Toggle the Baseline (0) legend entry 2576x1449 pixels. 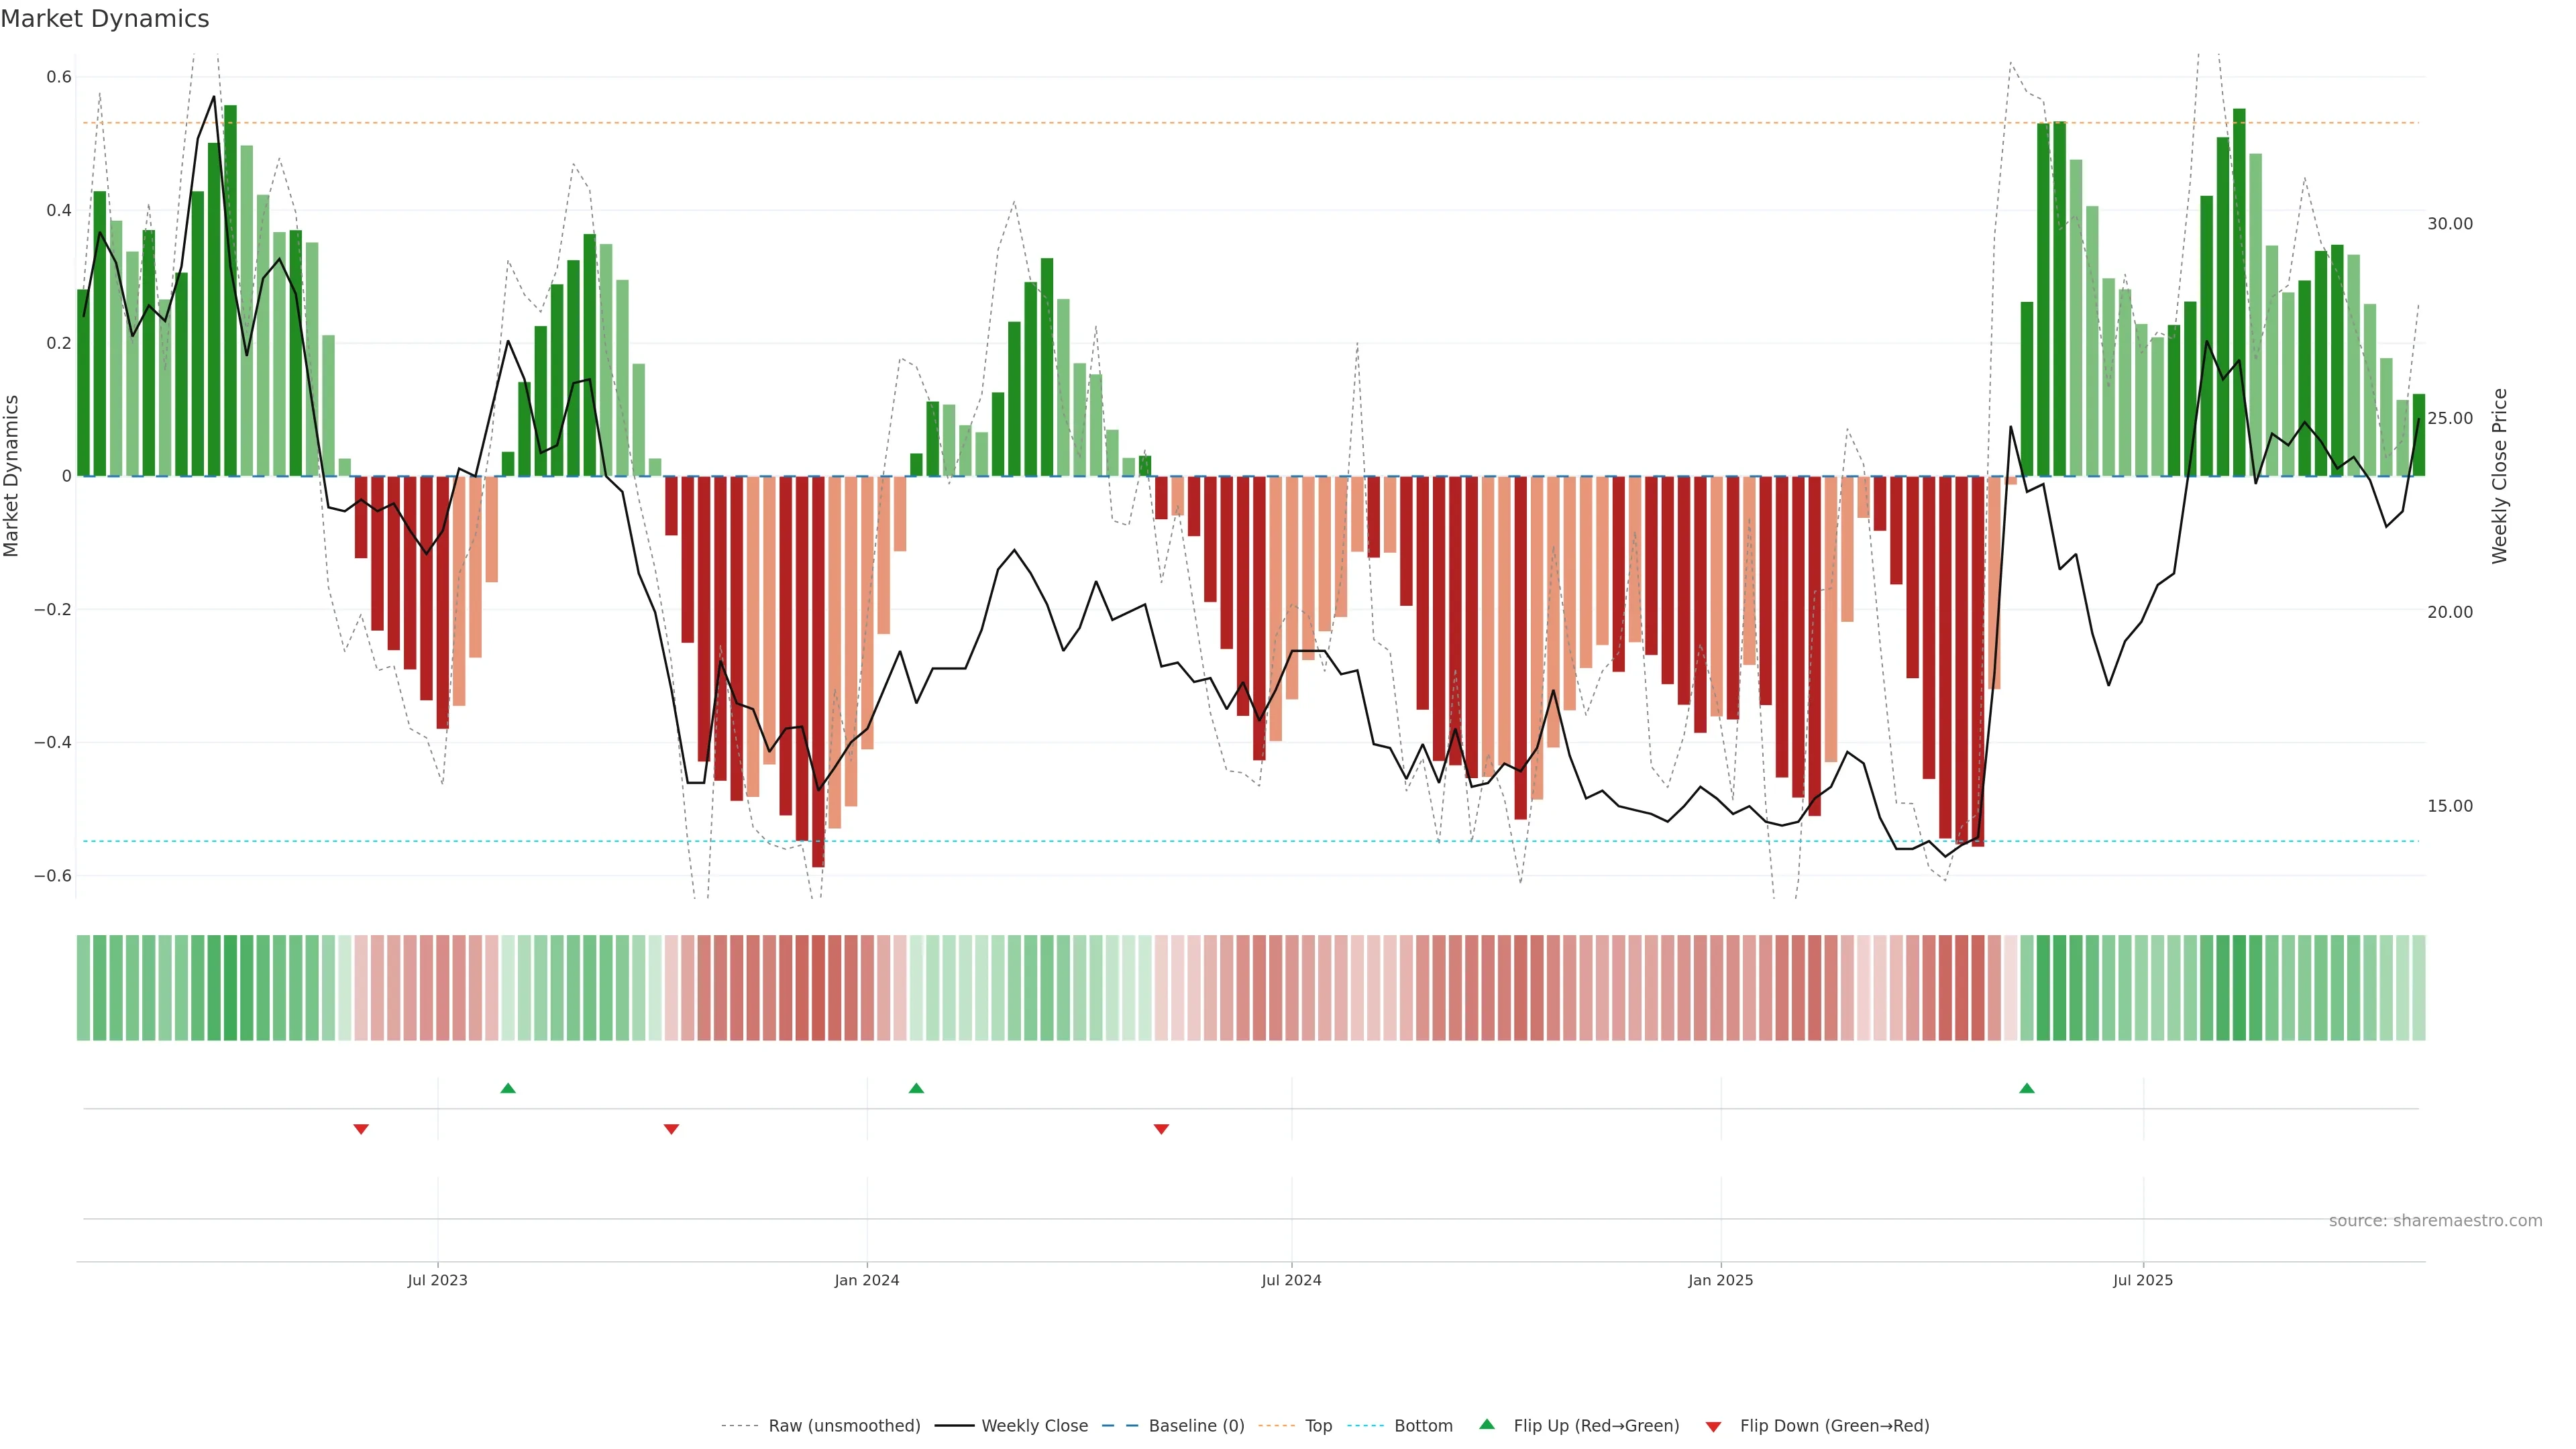click(1196, 1425)
